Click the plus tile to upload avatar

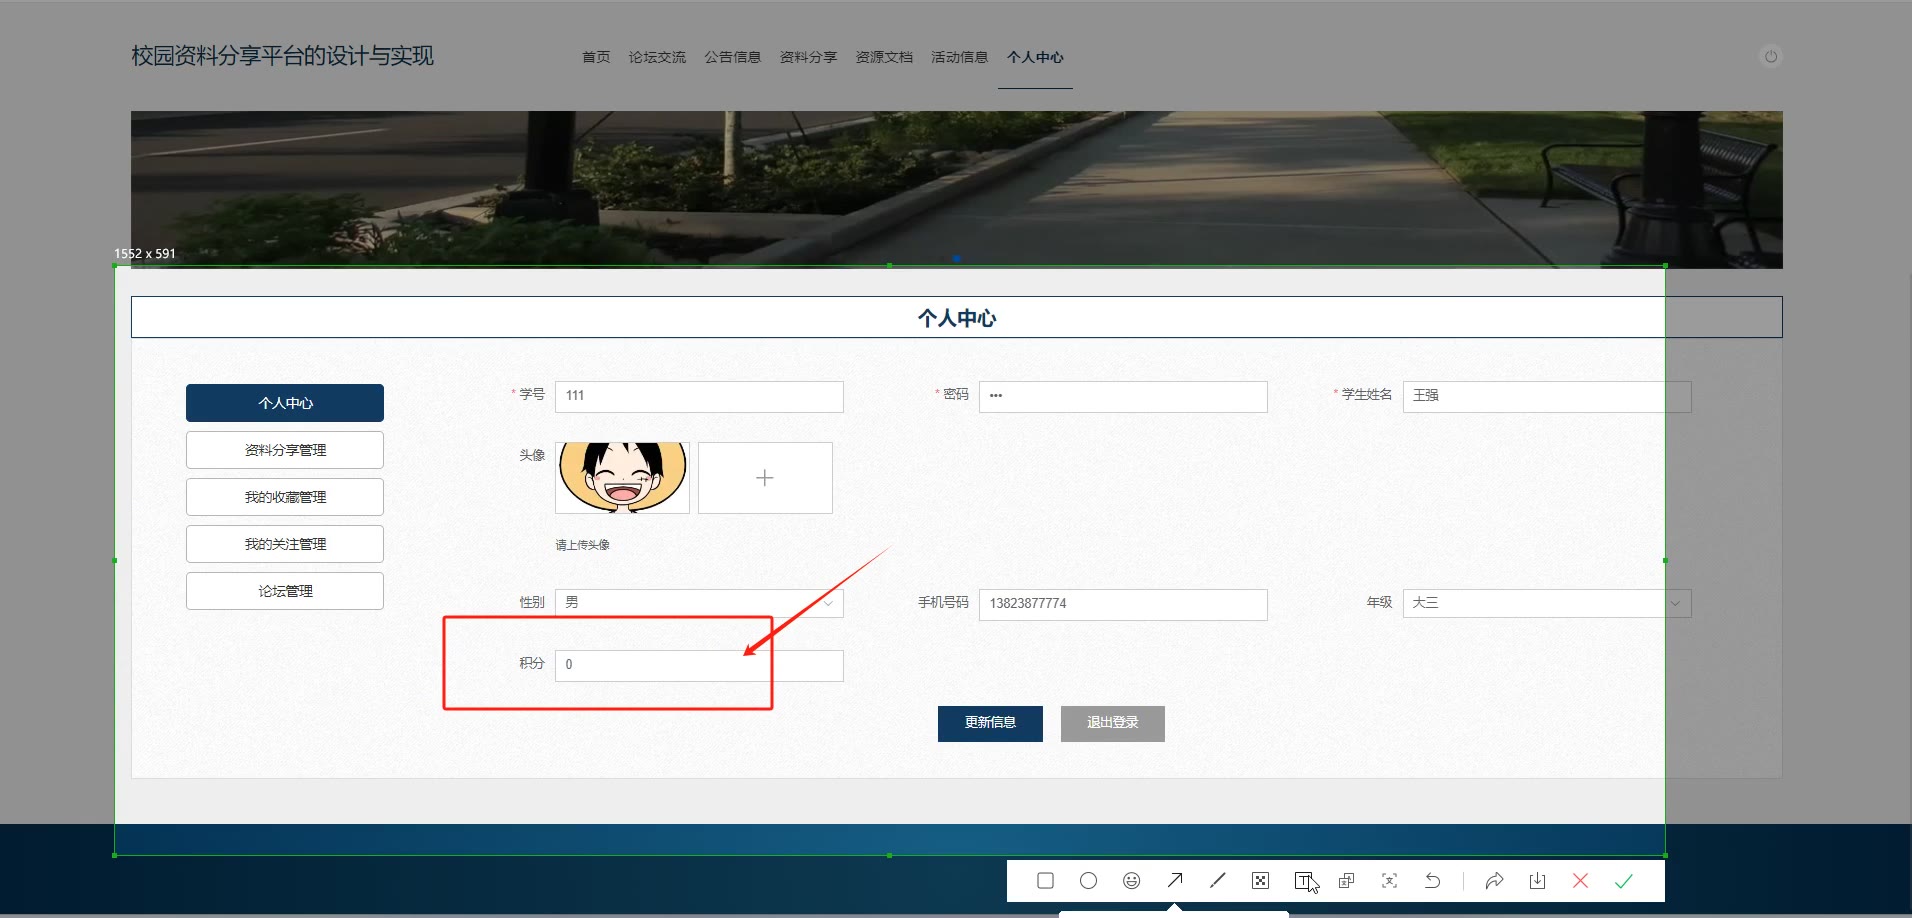(765, 478)
